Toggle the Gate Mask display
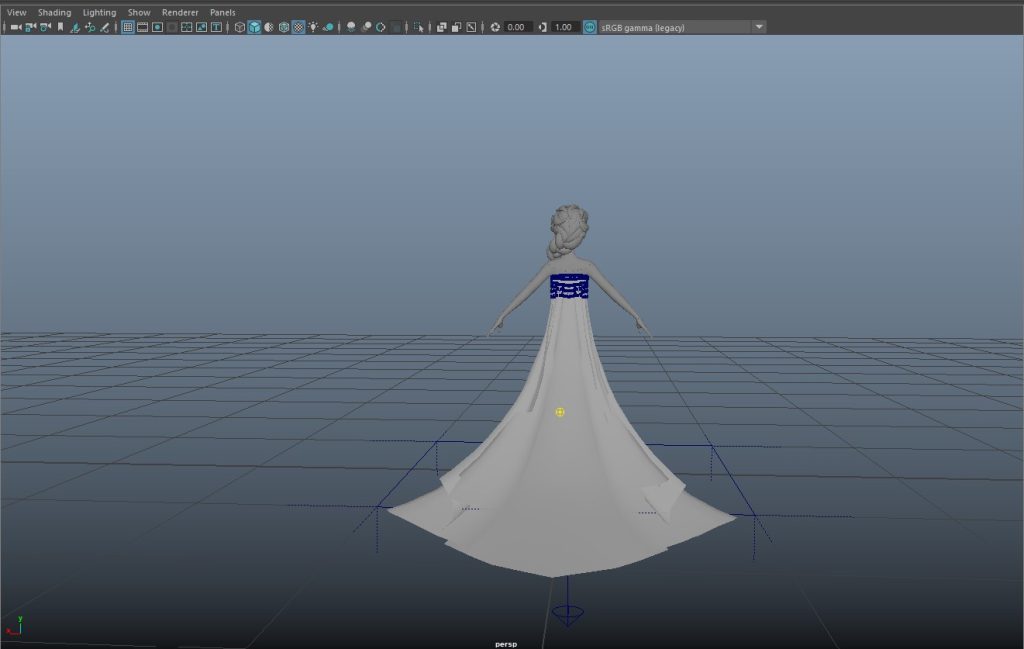This screenshot has width=1024, height=649. coord(172,27)
